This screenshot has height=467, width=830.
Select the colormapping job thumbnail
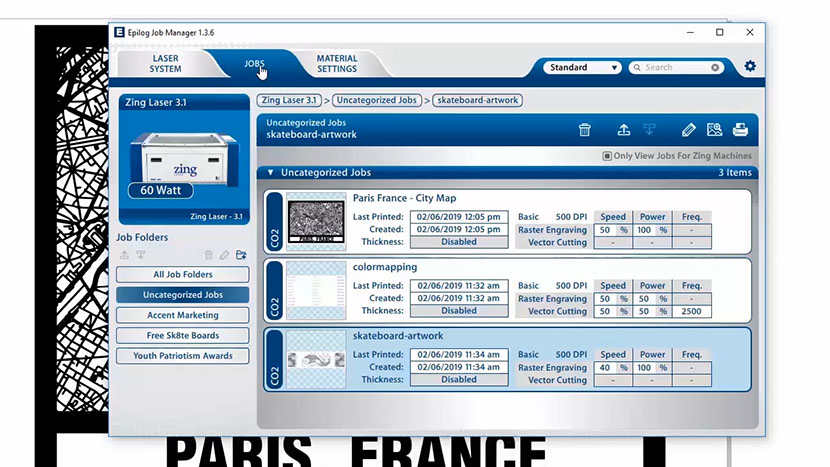click(315, 290)
